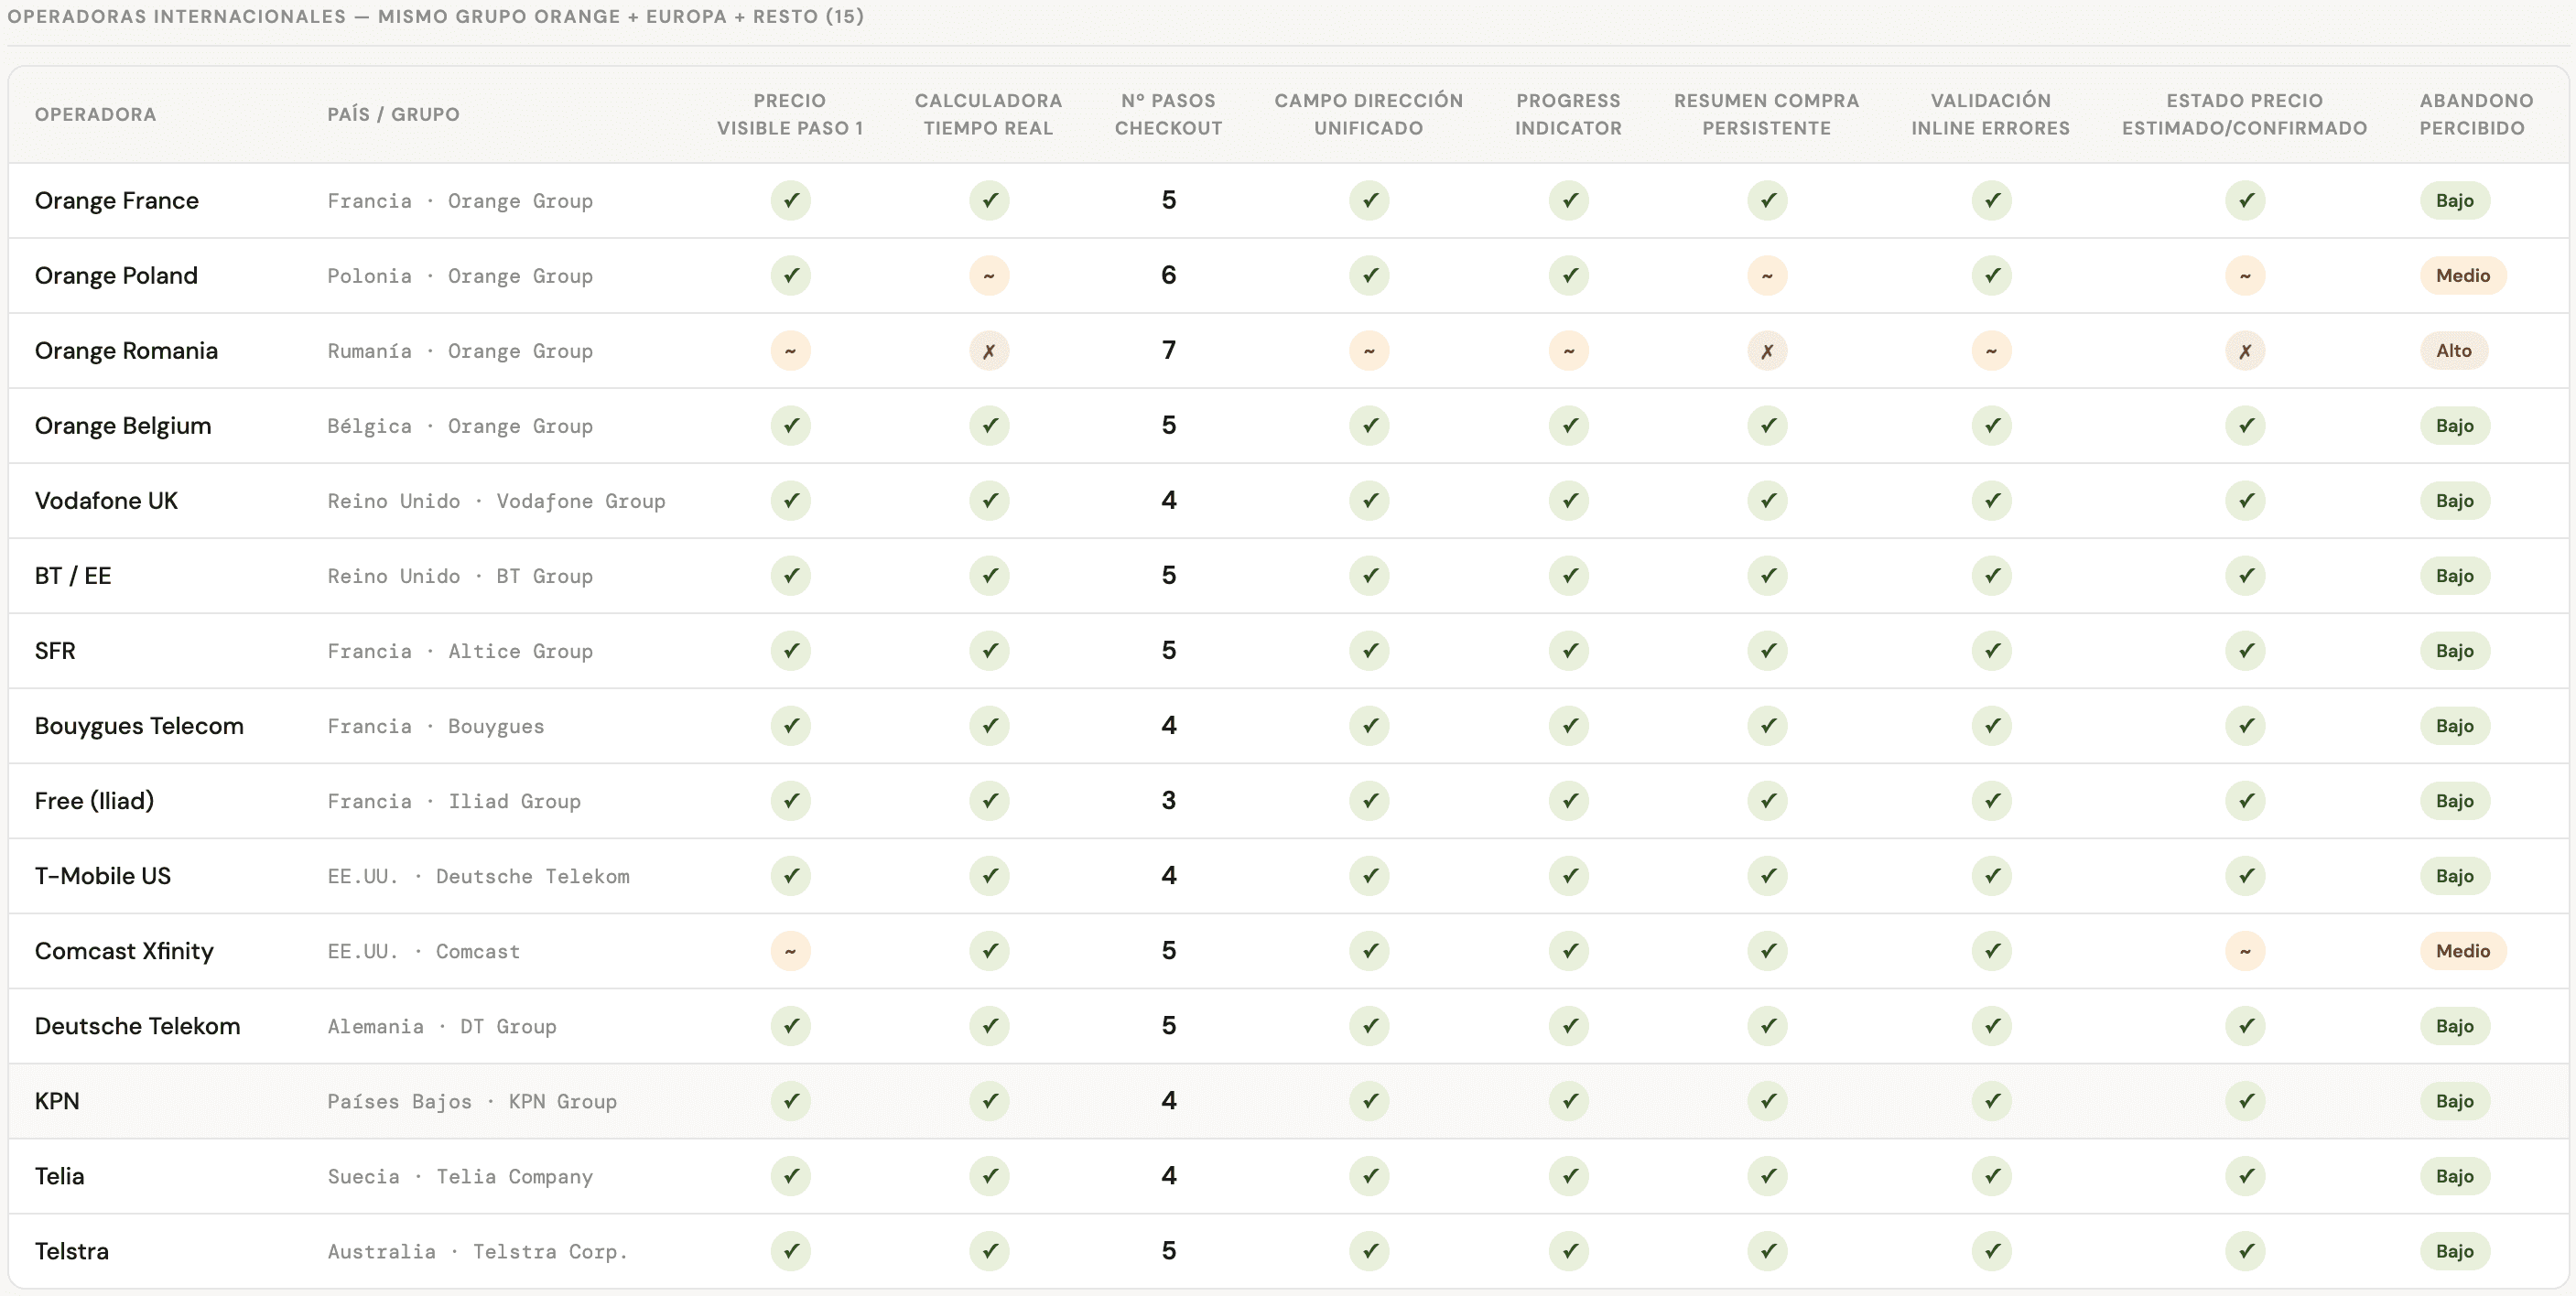Image resolution: width=2576 pixels, height=1296 pixels.
Task: Click the Operadora column header
Action: 96,114
